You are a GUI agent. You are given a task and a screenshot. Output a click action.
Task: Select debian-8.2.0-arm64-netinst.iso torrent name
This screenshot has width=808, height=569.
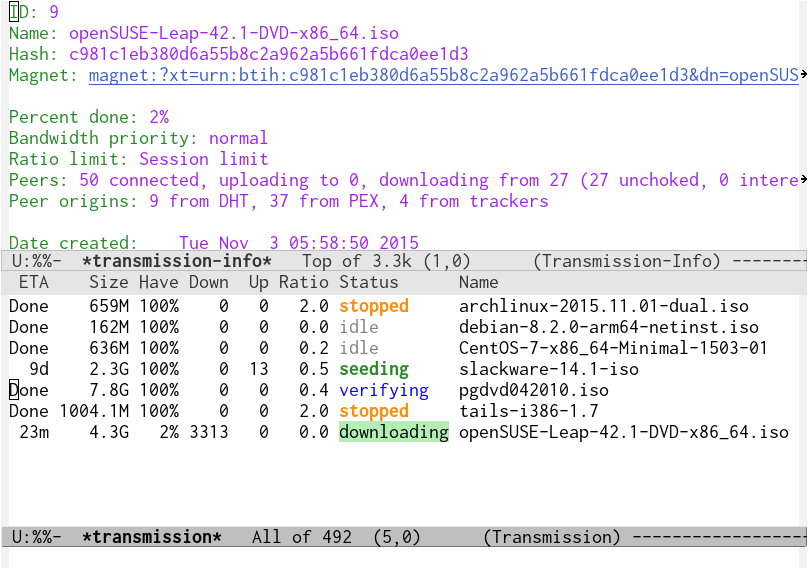click(x=609, y=327)
